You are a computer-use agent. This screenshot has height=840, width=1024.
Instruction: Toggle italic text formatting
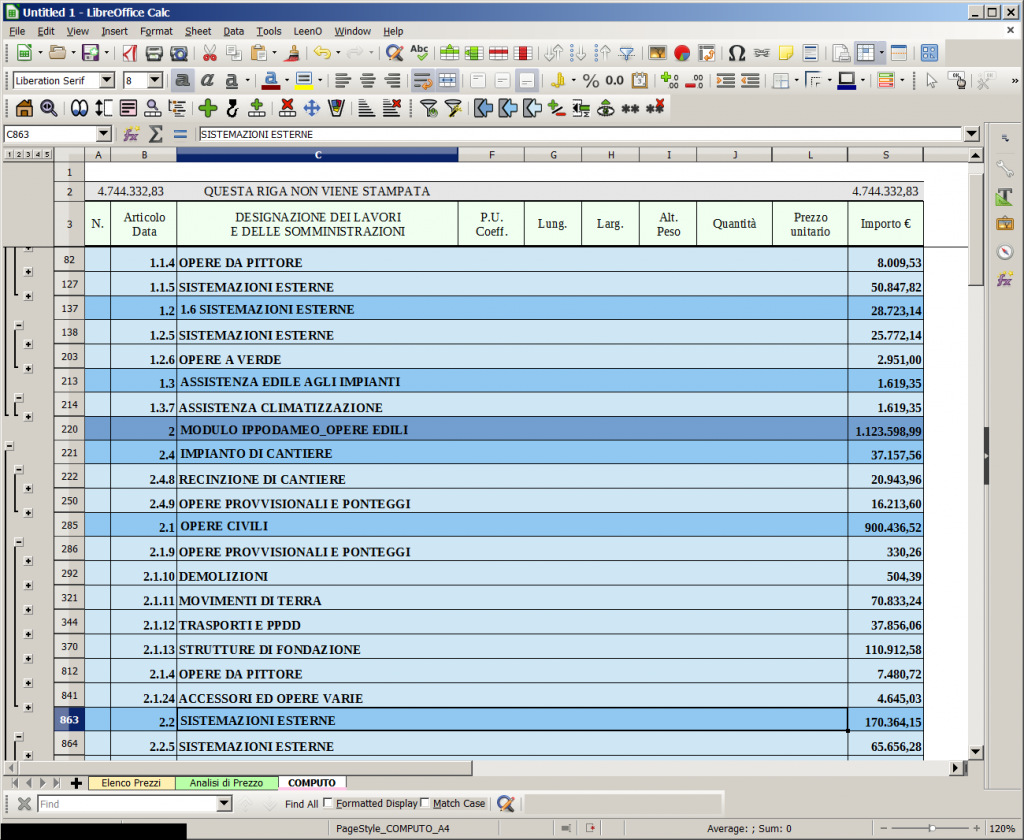coord(207,80)
